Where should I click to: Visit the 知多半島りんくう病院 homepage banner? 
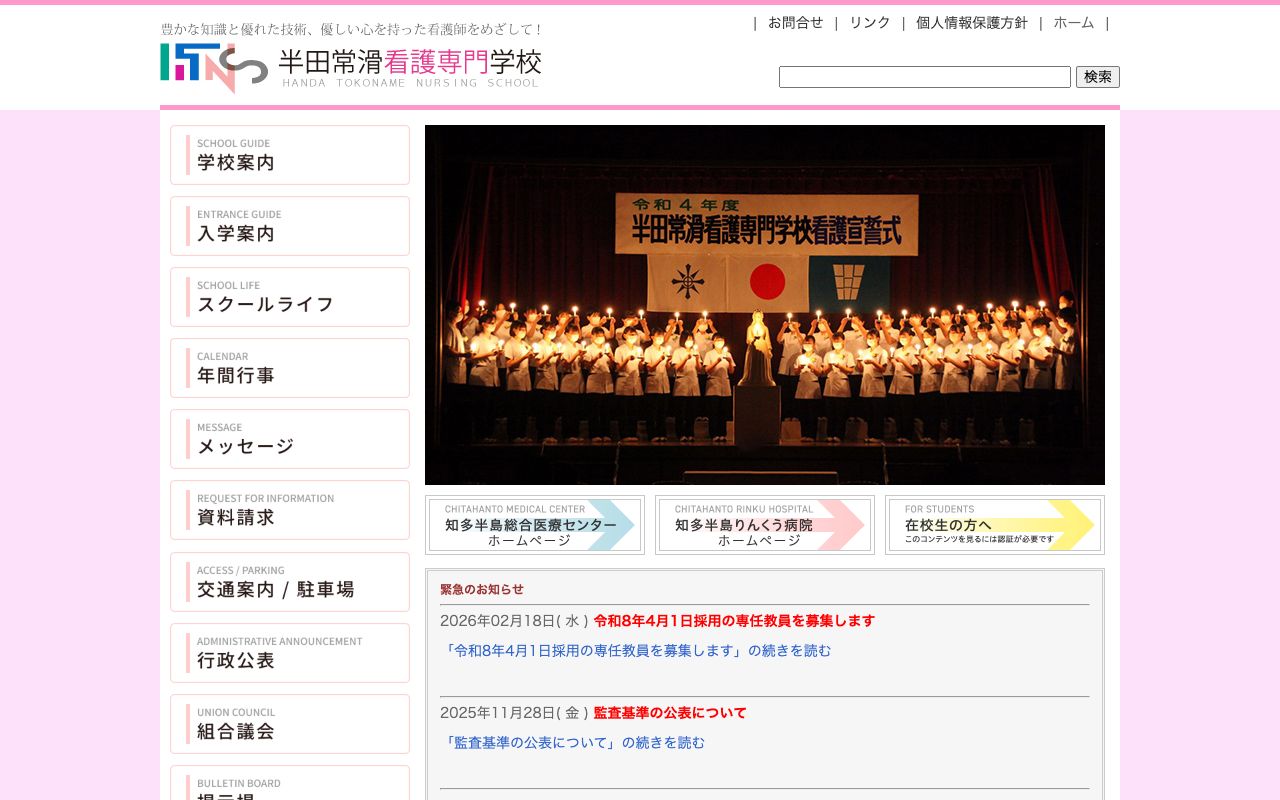[765, 525]
